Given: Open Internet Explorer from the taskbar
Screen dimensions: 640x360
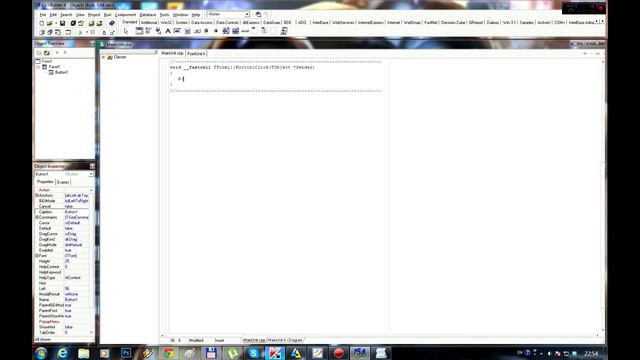Looking at the screenshot, I should pos(62,353).
